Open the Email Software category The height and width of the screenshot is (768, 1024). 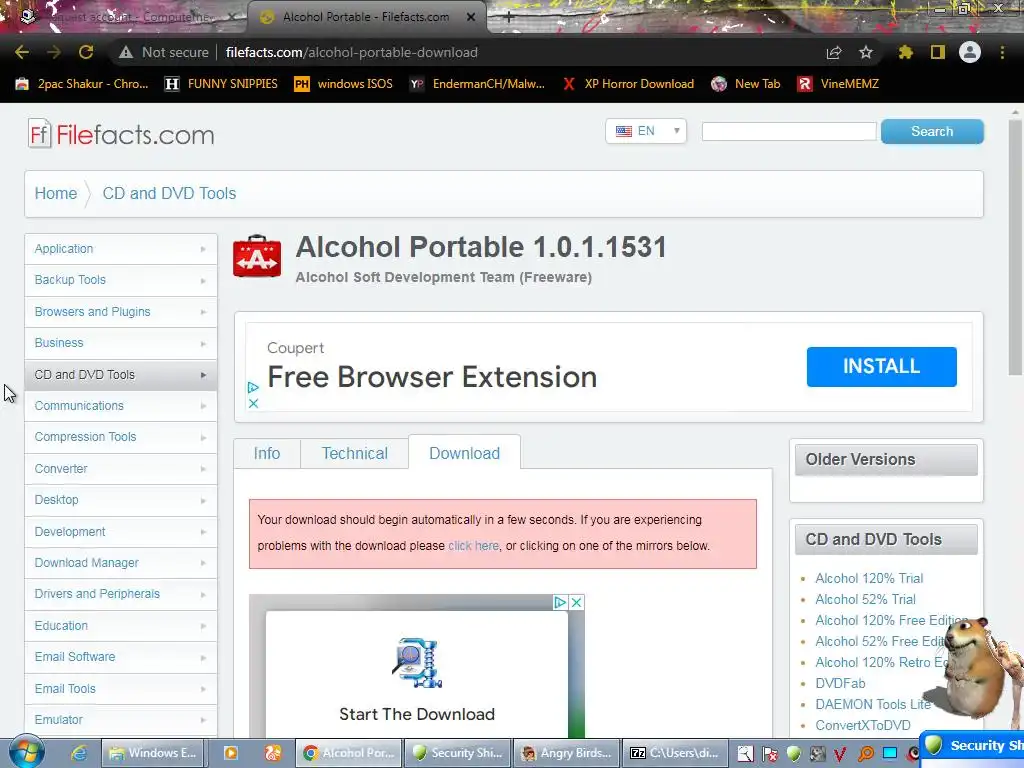pyautogui.click(x=121, y=657)
